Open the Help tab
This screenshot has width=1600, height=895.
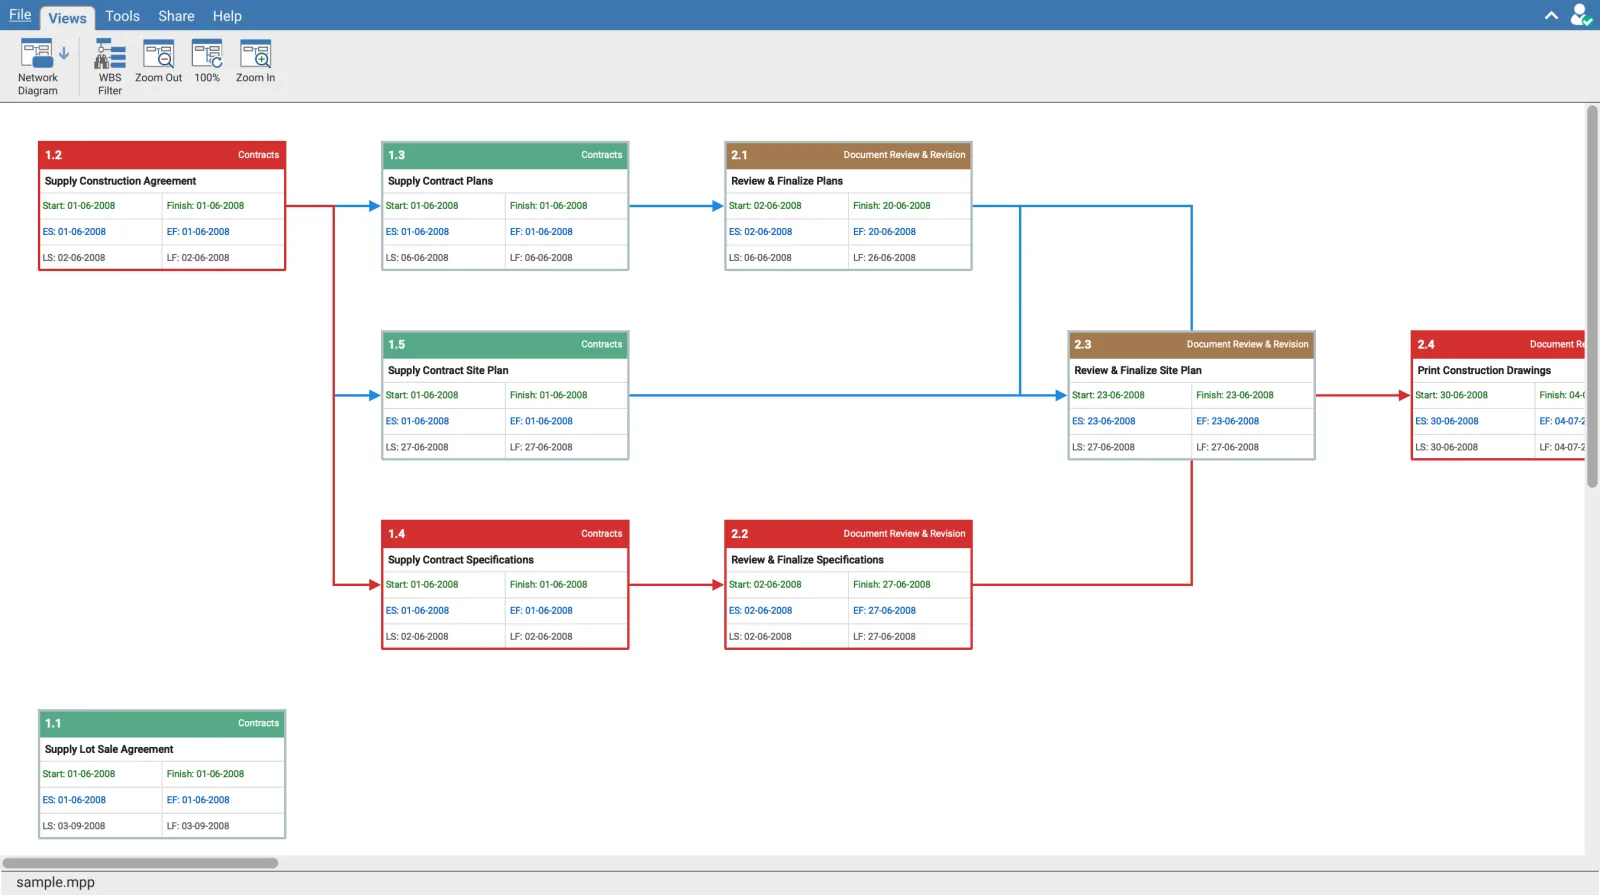pyautogui.click(x=227, y=16)
